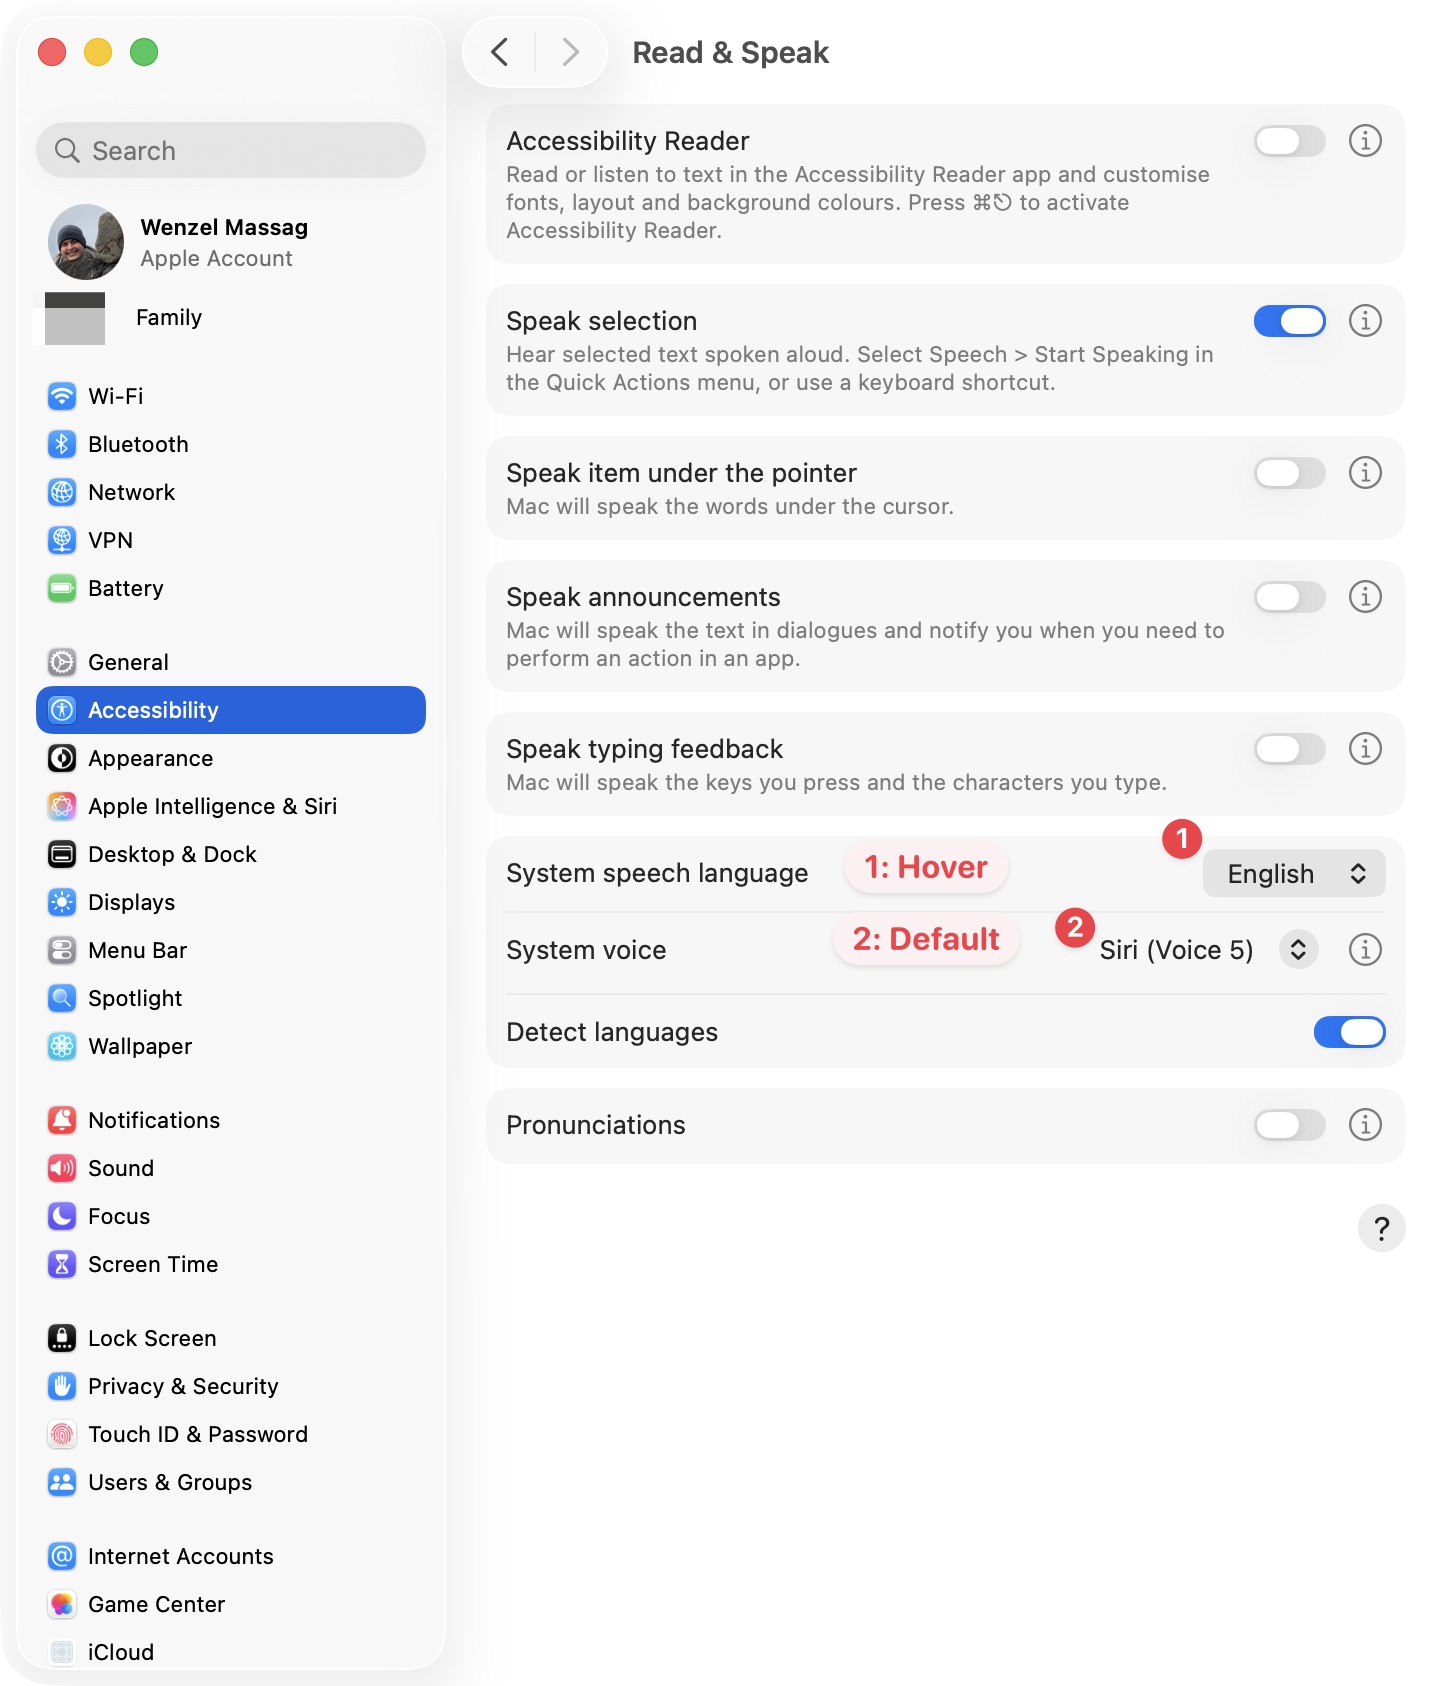The height and width of the screenshot is (1686, 1446).
Task: Enable the Accessibility Reader toggle
Action: 1289,141
